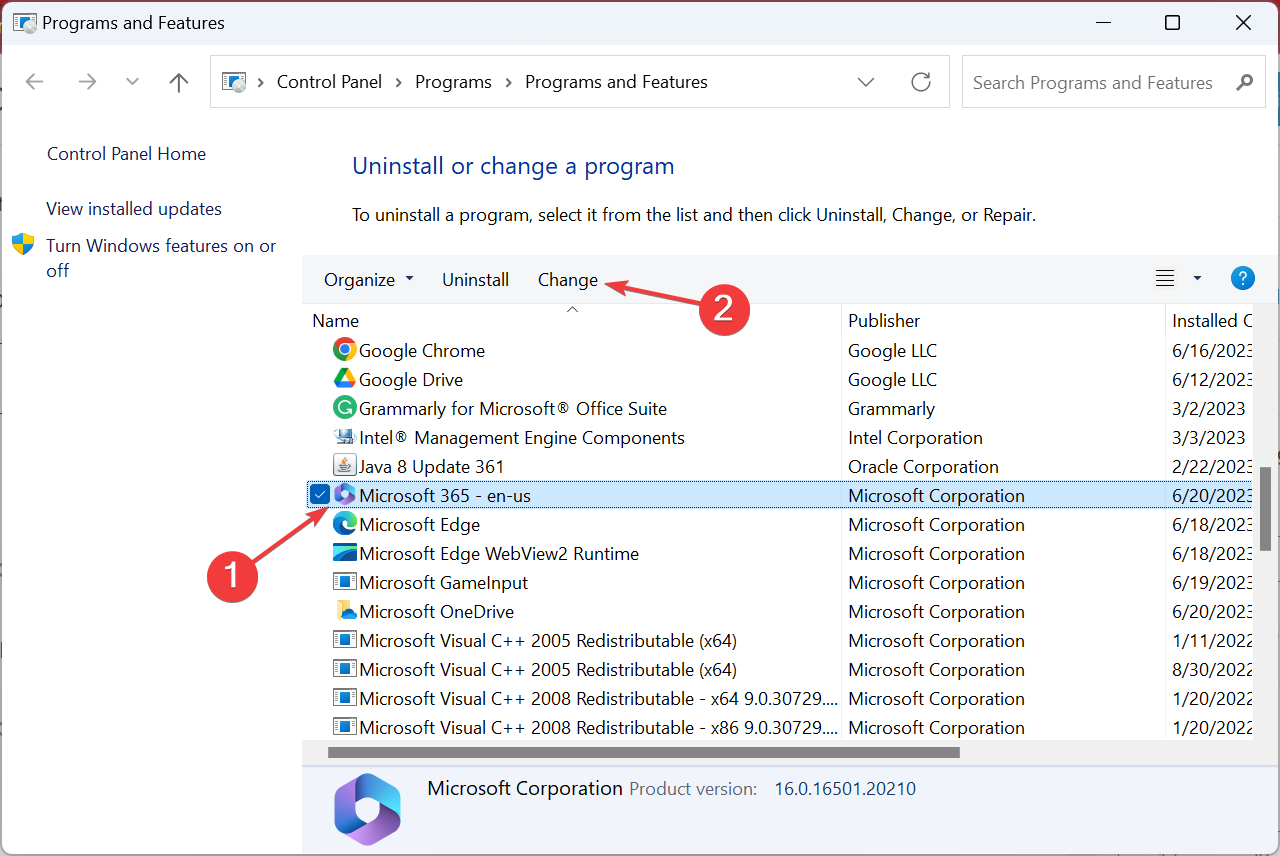Click Intel Corporation publisher cell
The width and height of the screenshot is (1280, 856).
point(915,437)
